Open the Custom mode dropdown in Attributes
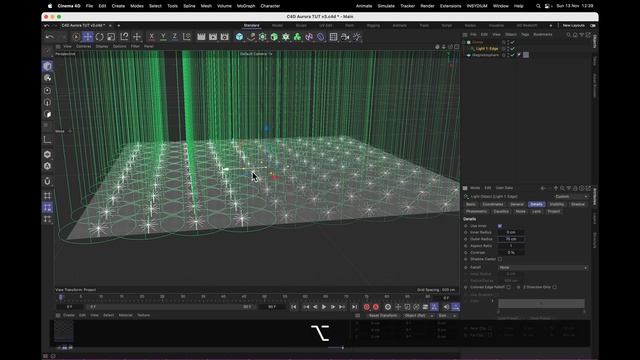This screenshot has width=640, height=360. tap(571, 197)
